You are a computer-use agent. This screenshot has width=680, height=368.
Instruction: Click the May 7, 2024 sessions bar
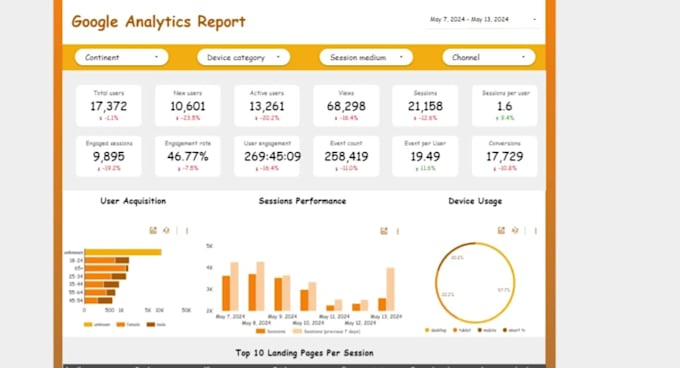click(x=226, y=293)
